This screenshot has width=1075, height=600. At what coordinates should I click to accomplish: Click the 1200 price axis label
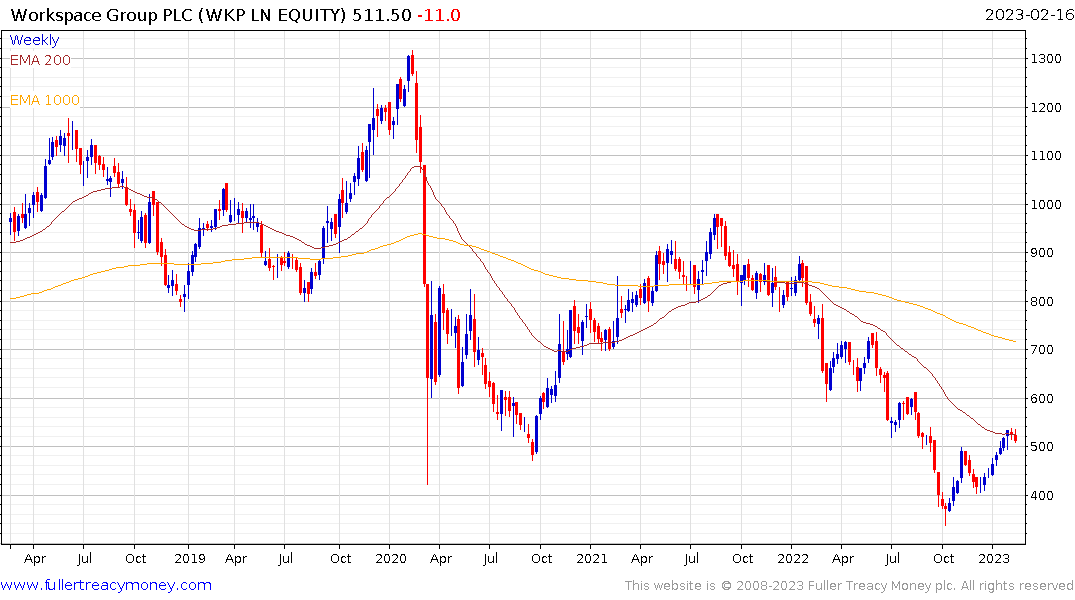(1046, 108)
